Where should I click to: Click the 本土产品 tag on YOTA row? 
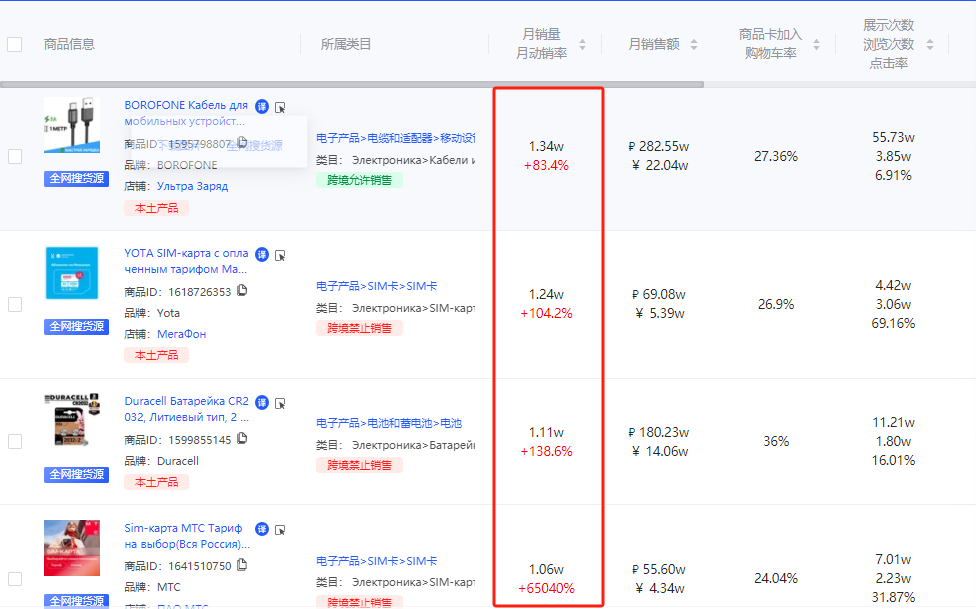pos(156,356)
